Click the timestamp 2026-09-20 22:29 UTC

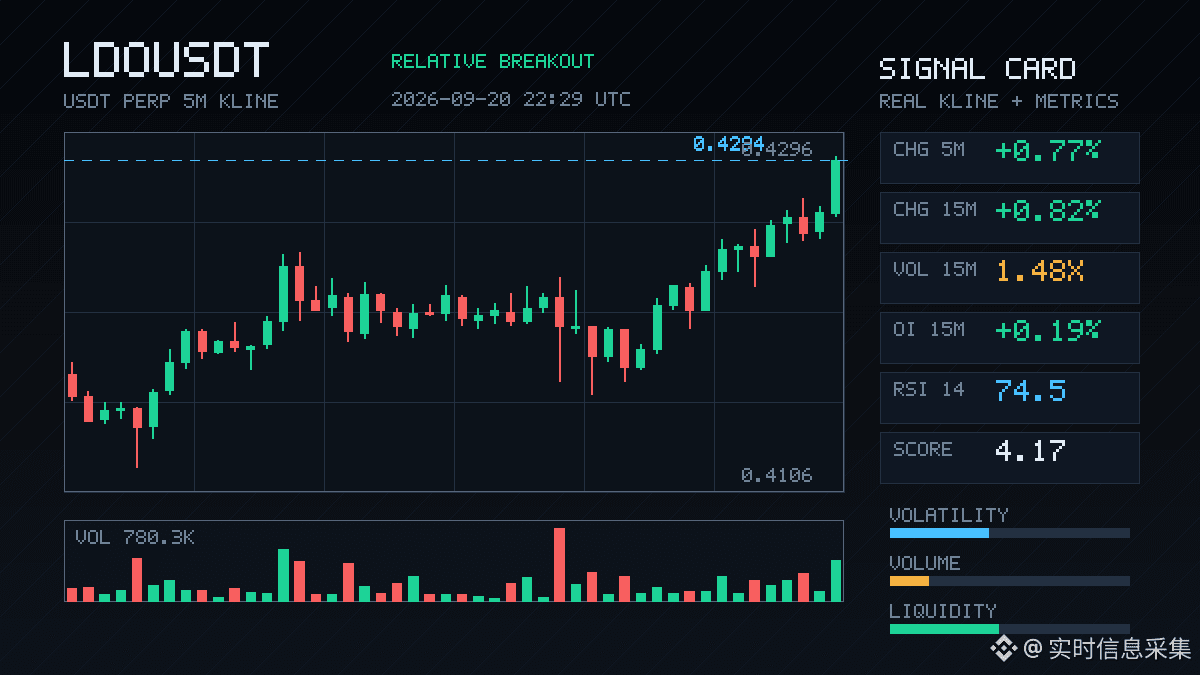point(511,99)
